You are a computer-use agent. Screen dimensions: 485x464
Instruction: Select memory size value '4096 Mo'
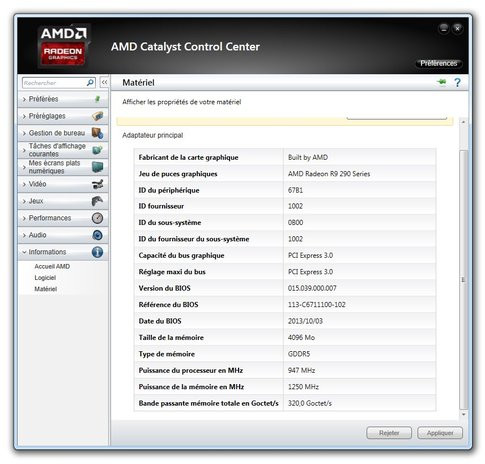click(301, 337)
